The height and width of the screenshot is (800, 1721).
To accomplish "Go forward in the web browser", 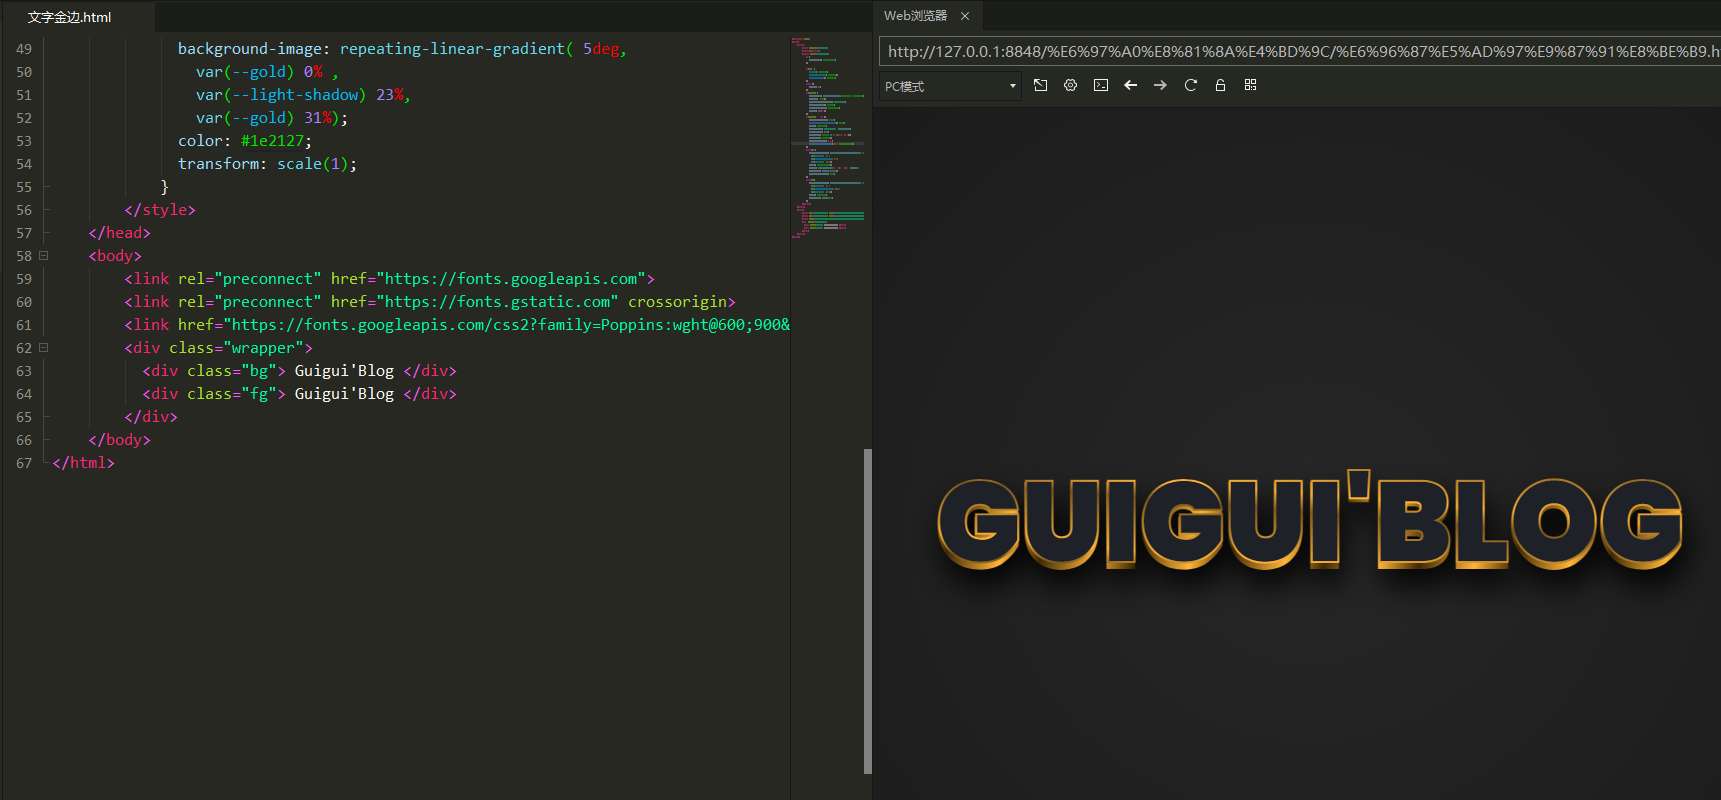I will tap(1160, 85).
